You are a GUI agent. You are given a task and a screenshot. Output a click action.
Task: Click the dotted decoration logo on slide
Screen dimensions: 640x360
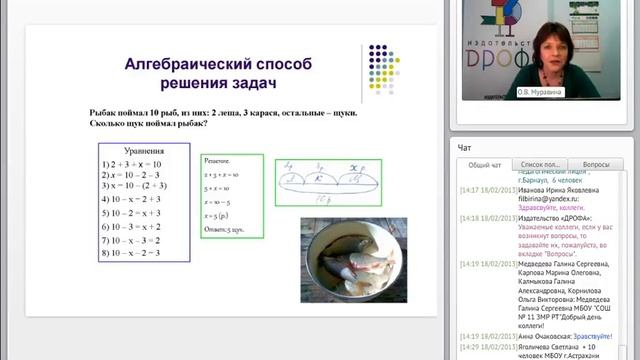pyautogui.click(x=384, y=69)
